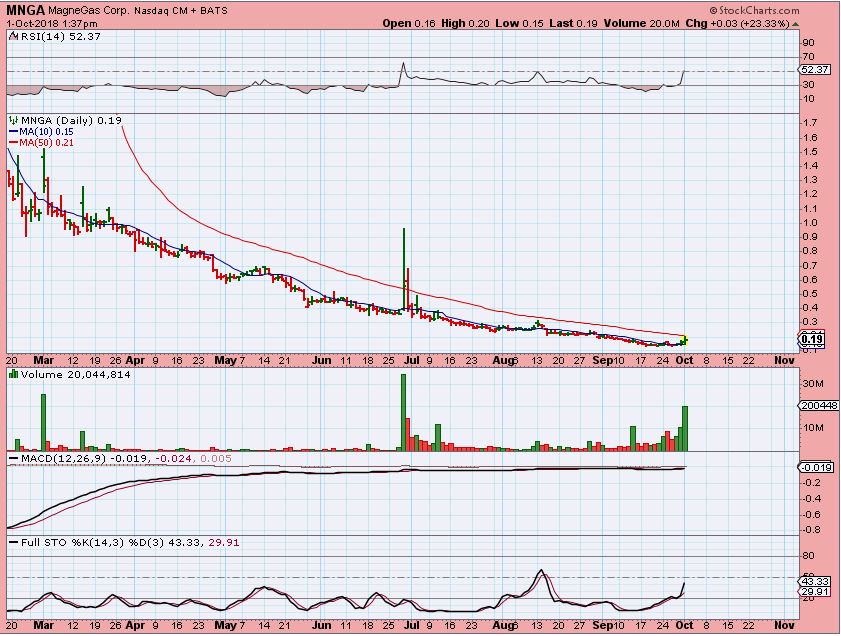
Task: Click the RSI panel legend icon
Action: tap(14, 36)
